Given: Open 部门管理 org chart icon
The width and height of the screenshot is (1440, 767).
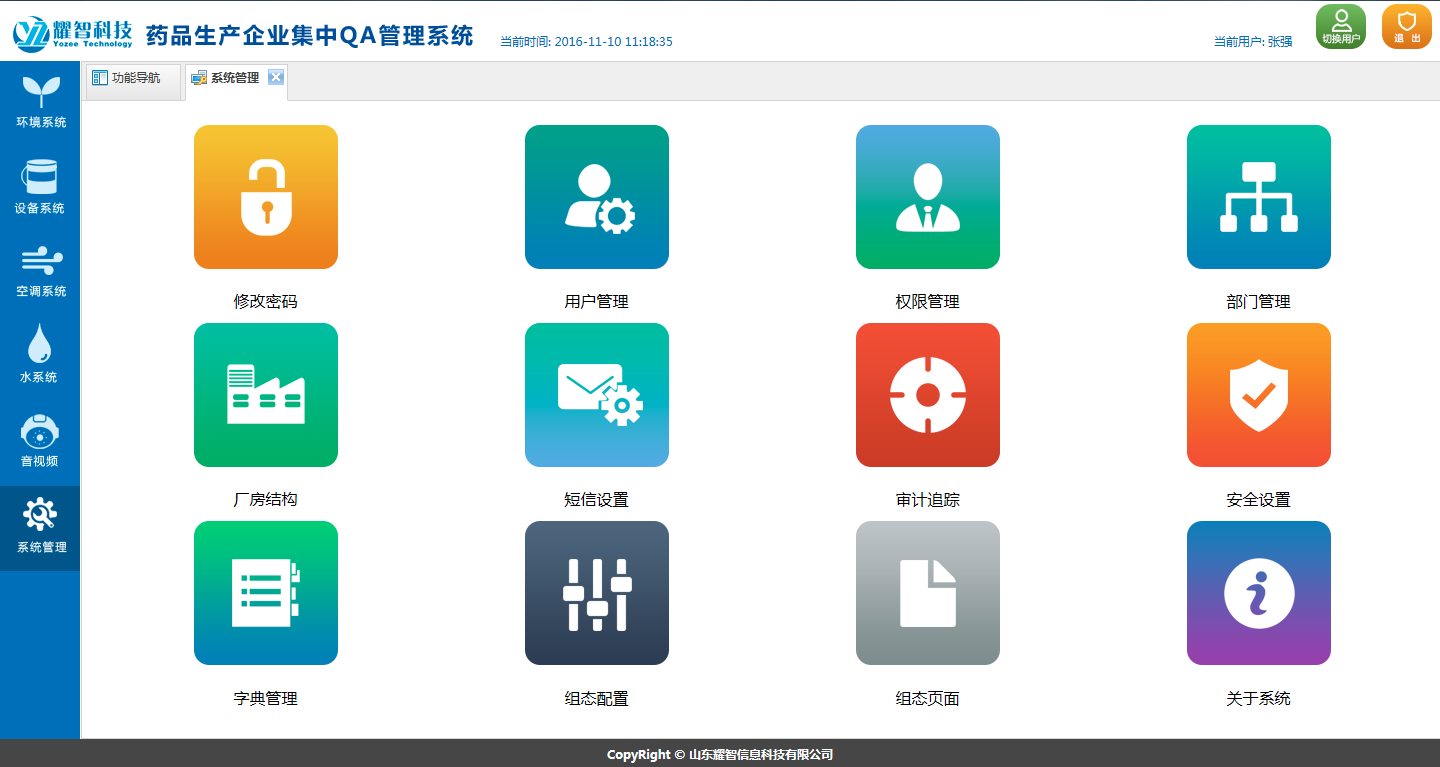Looking at the screenshot, I should 1258,197.
